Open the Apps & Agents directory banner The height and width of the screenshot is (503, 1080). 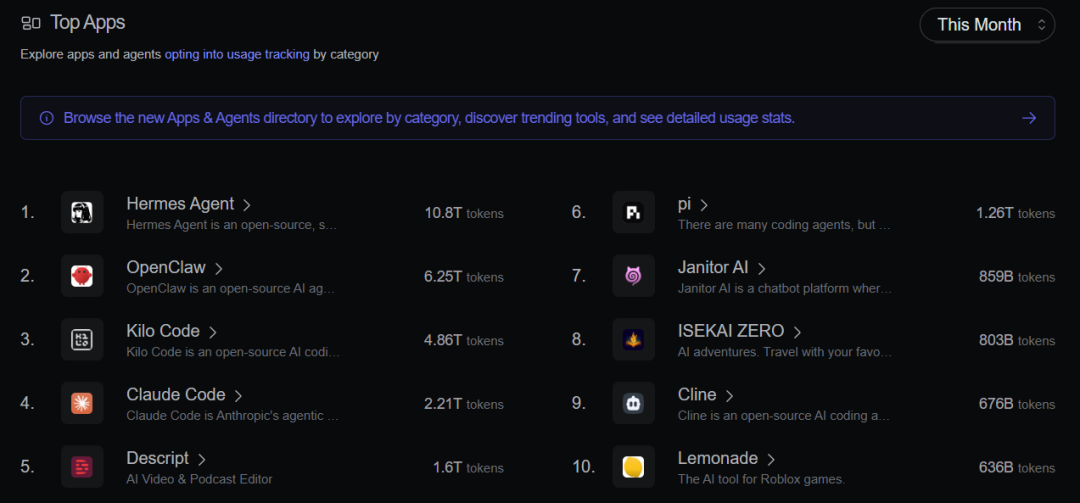point(537,118)
